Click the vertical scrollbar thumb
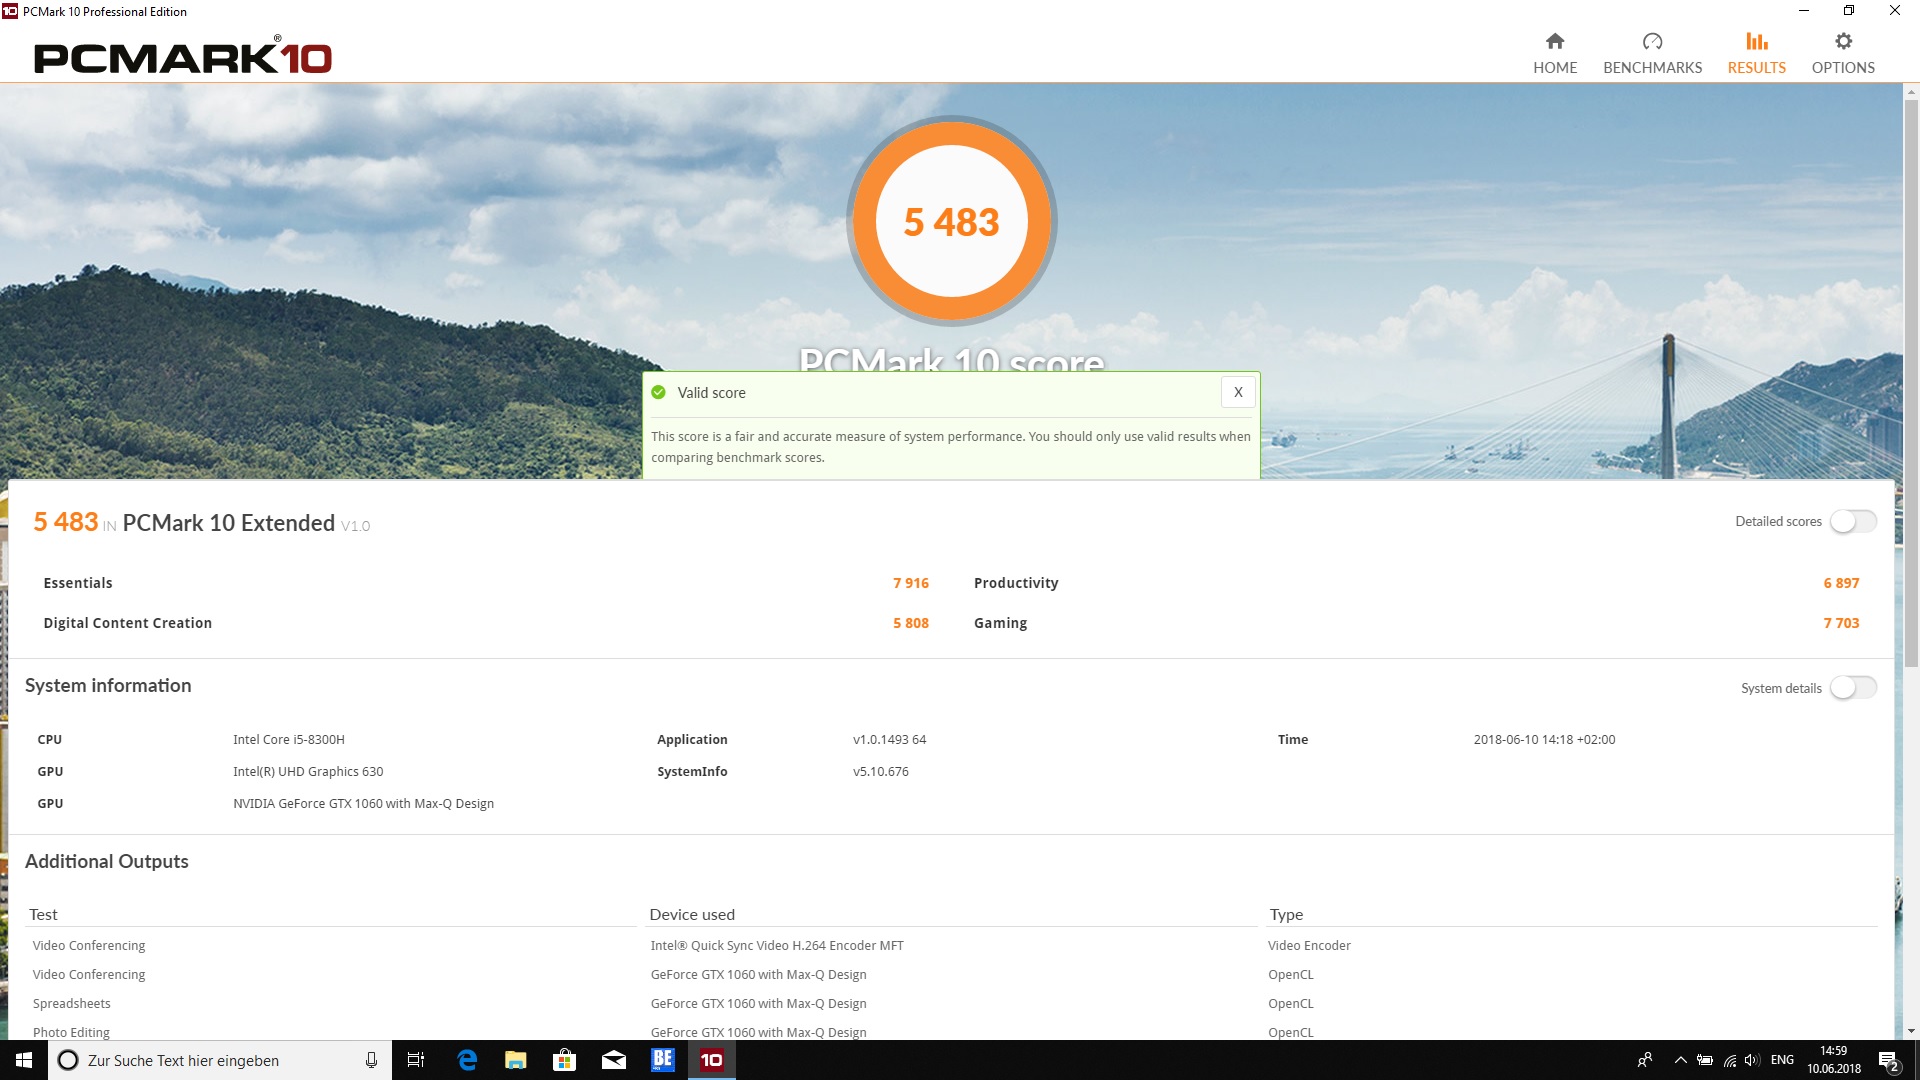 point(1911,380)
